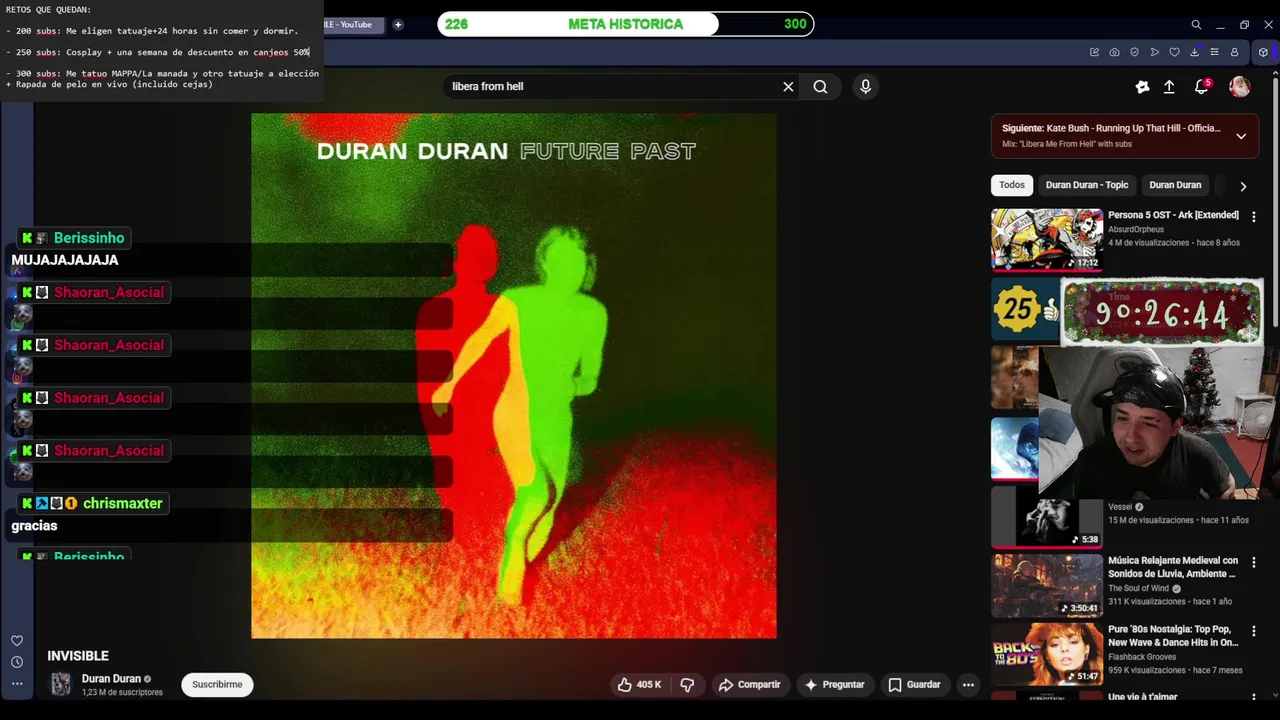Click Flashback Grooves channel name
The height and width of the screenshot is (720, 1280).
pyautogui.click(x=1142, y=657)
